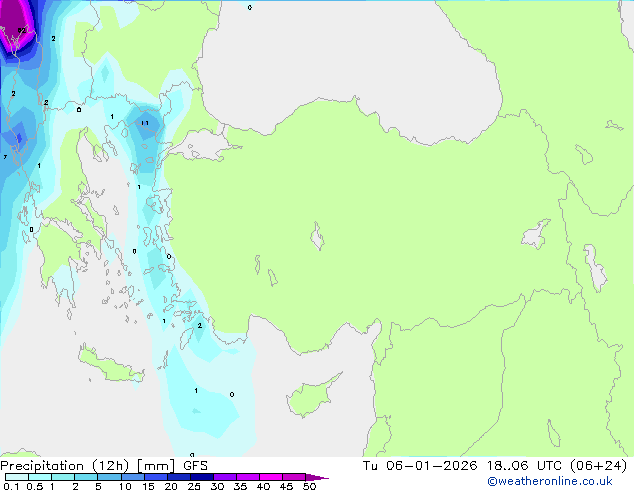
Task: Click the 'Precipitation (12h)' title text
Action: (x=65, y=466)
